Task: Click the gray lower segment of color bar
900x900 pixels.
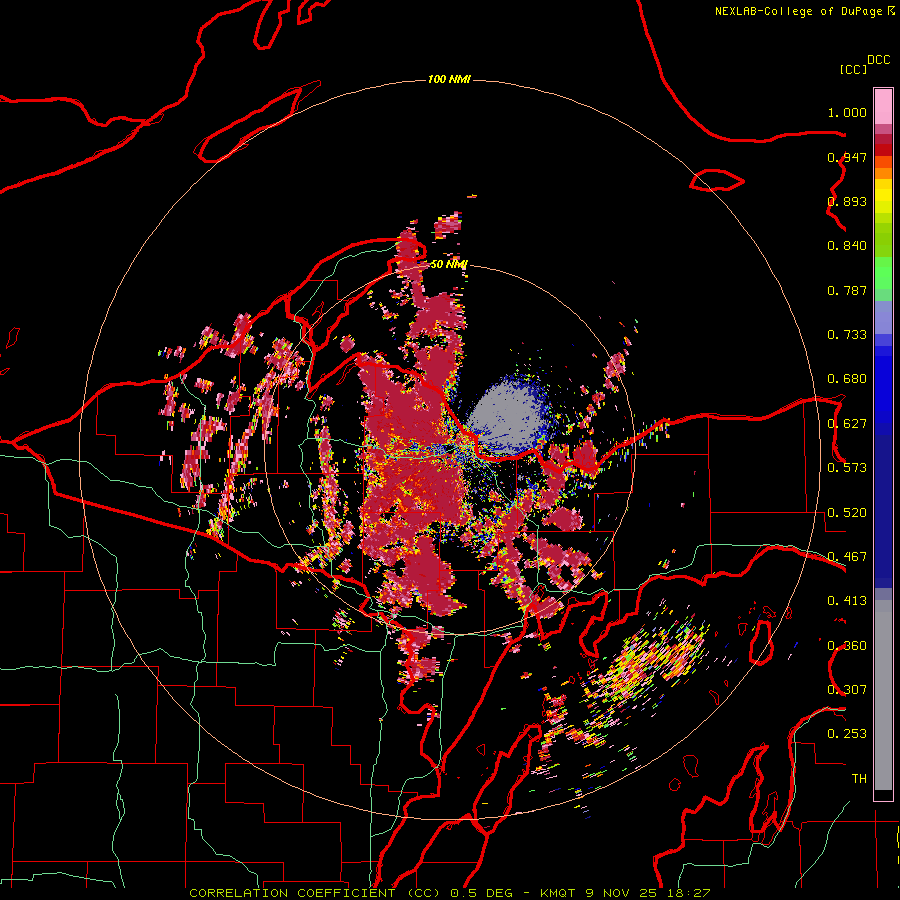Action: [x=883, y=695]
